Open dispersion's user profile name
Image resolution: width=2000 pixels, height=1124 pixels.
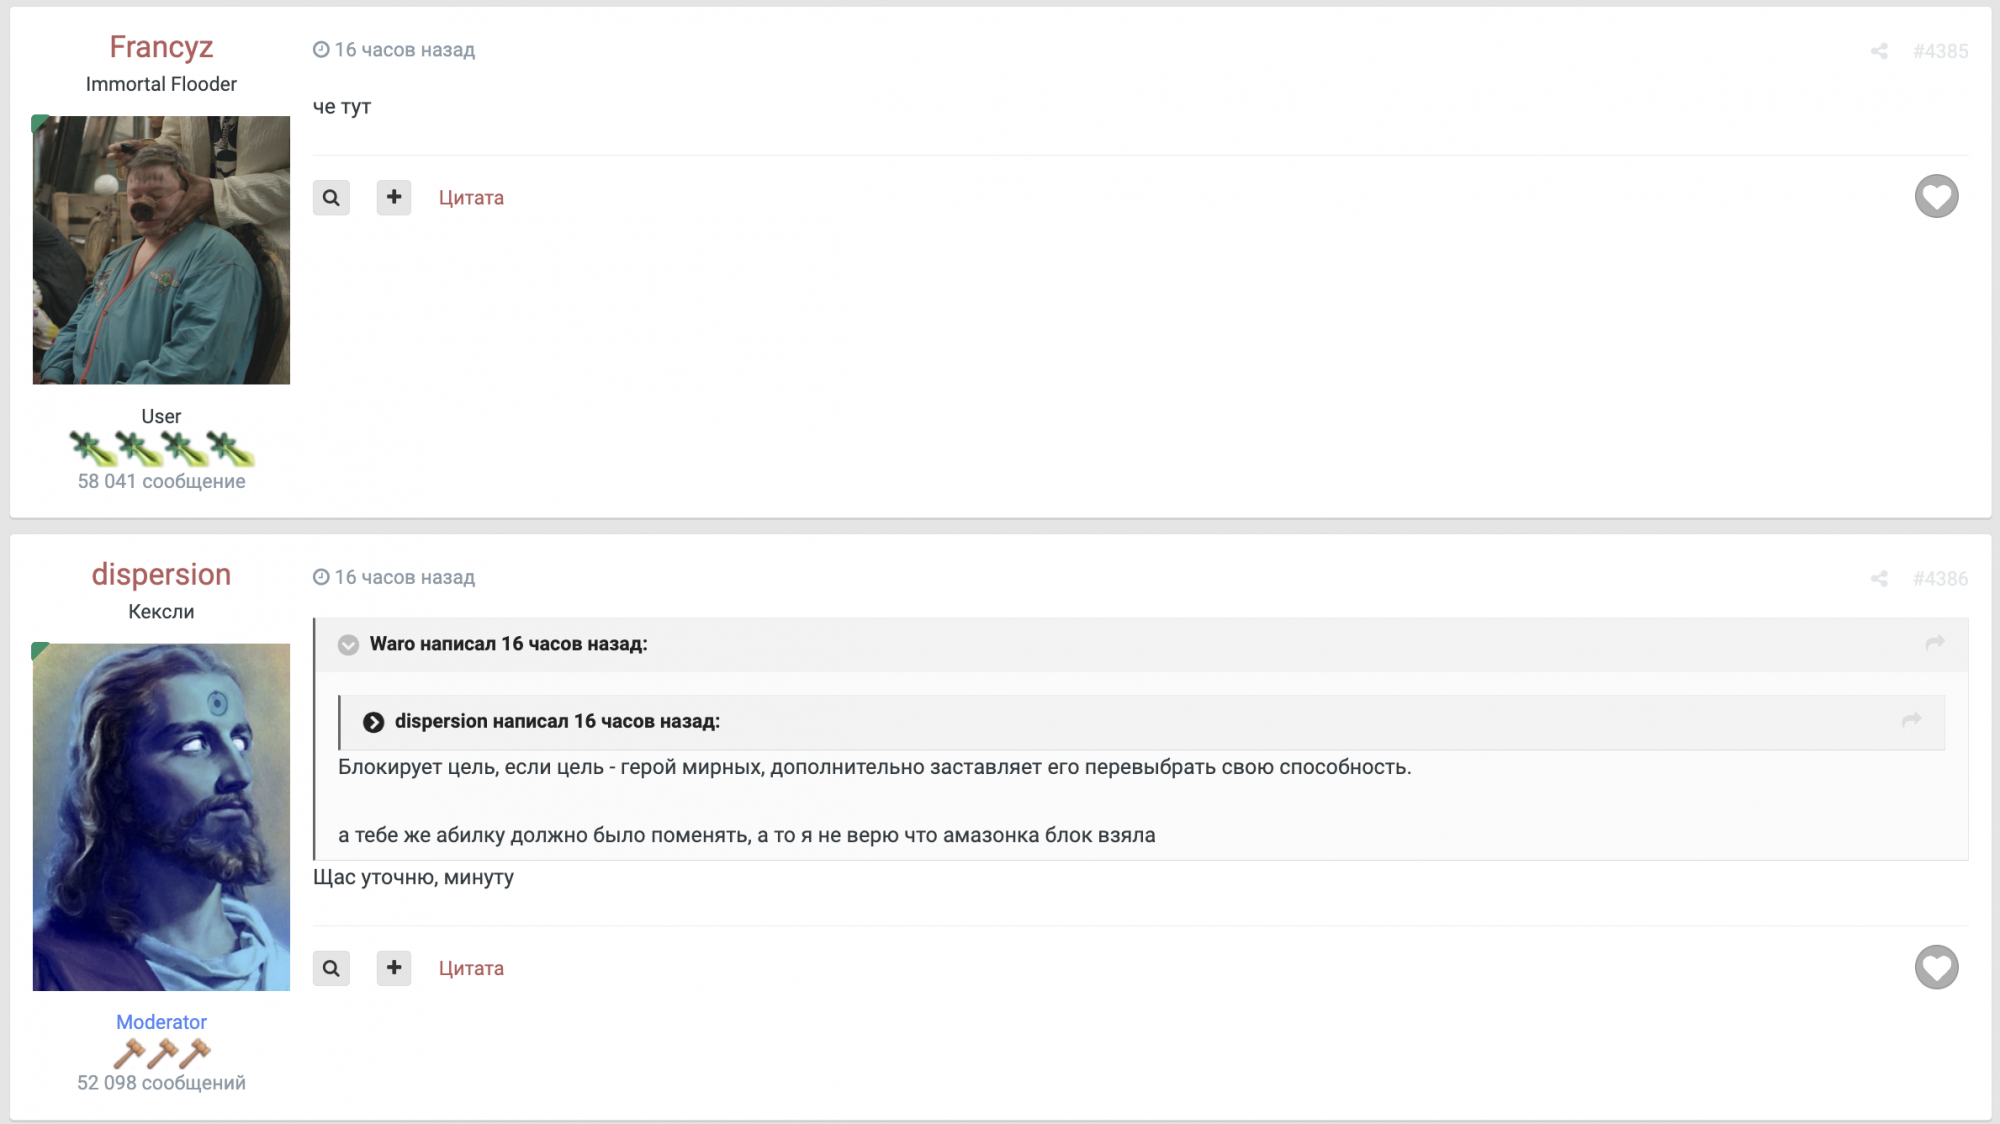pyautogui.click(x=161, y=575)
